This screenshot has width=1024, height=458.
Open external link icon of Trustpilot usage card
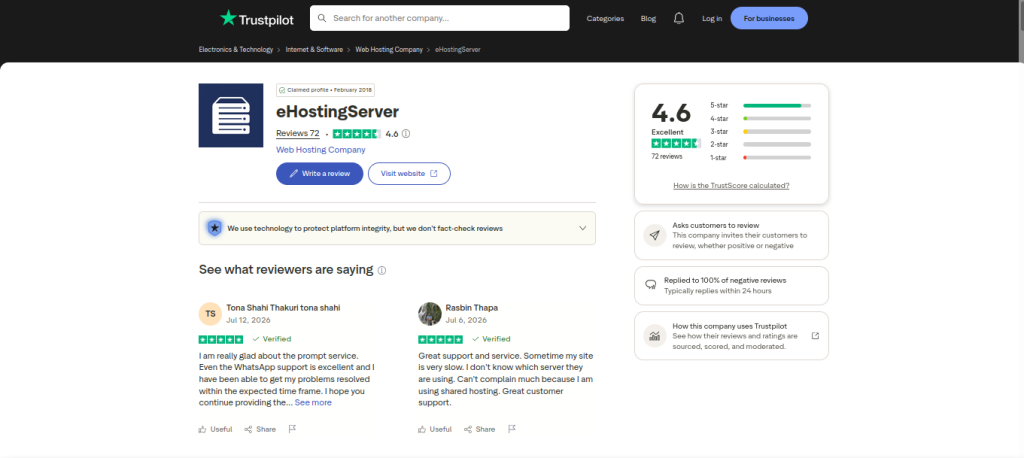click(x=815, y=336)
